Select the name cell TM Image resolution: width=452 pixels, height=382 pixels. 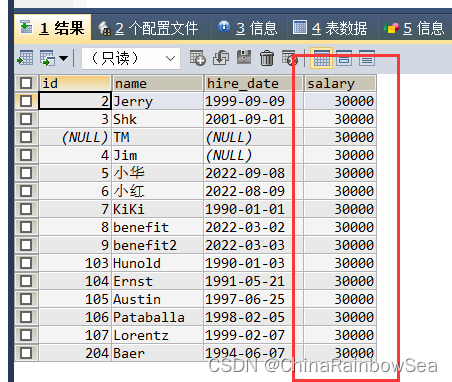[157, 137]
